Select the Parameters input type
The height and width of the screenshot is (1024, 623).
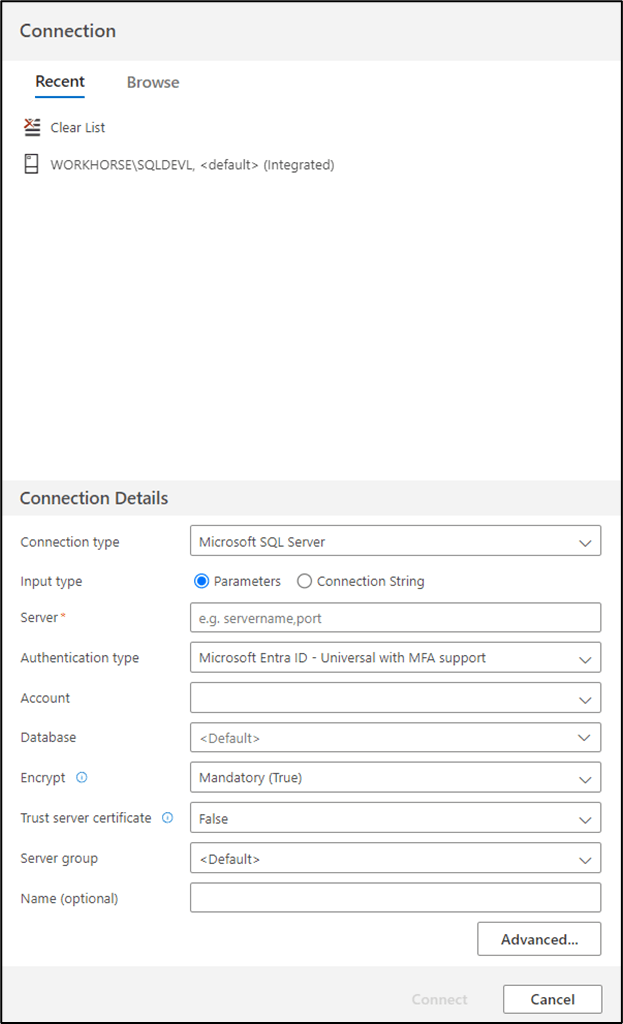[x=202, y=581]
